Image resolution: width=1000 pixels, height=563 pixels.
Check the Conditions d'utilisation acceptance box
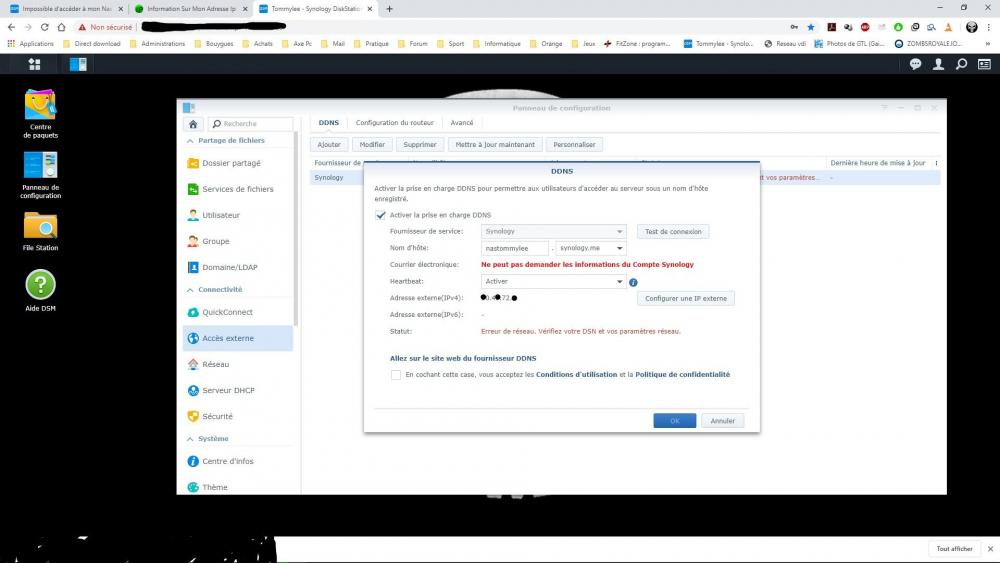click(x=396, y=375)
